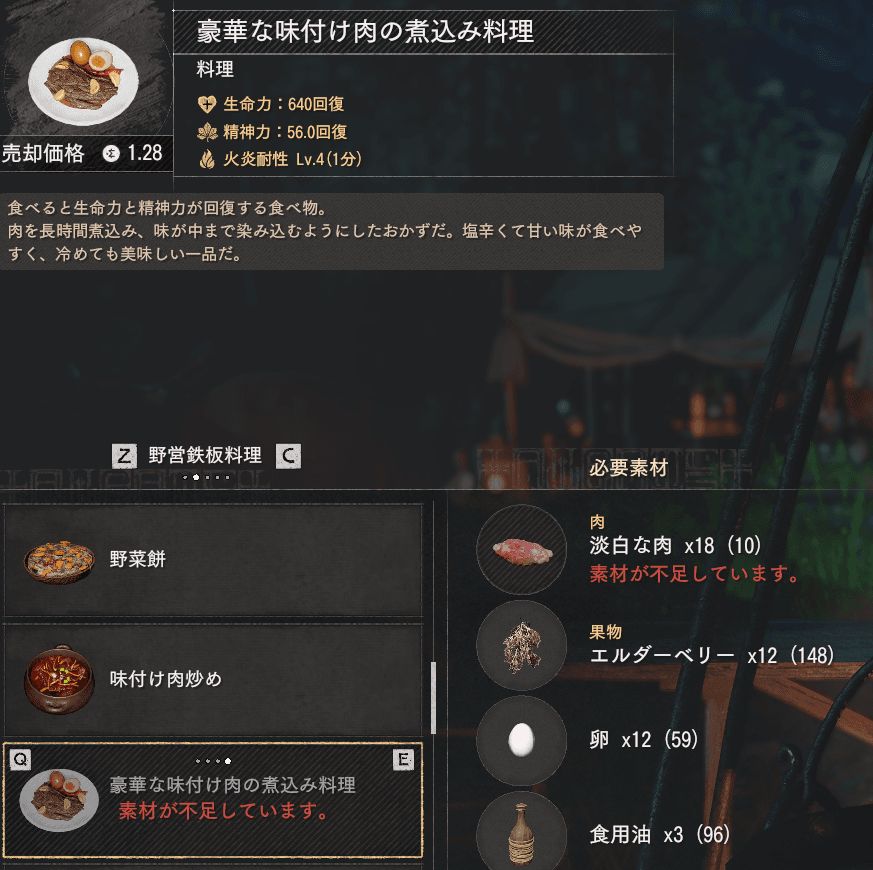Click the page dots under 野営鉄板料理
This screenshot has height=870, width=873.
click(206, 477)
